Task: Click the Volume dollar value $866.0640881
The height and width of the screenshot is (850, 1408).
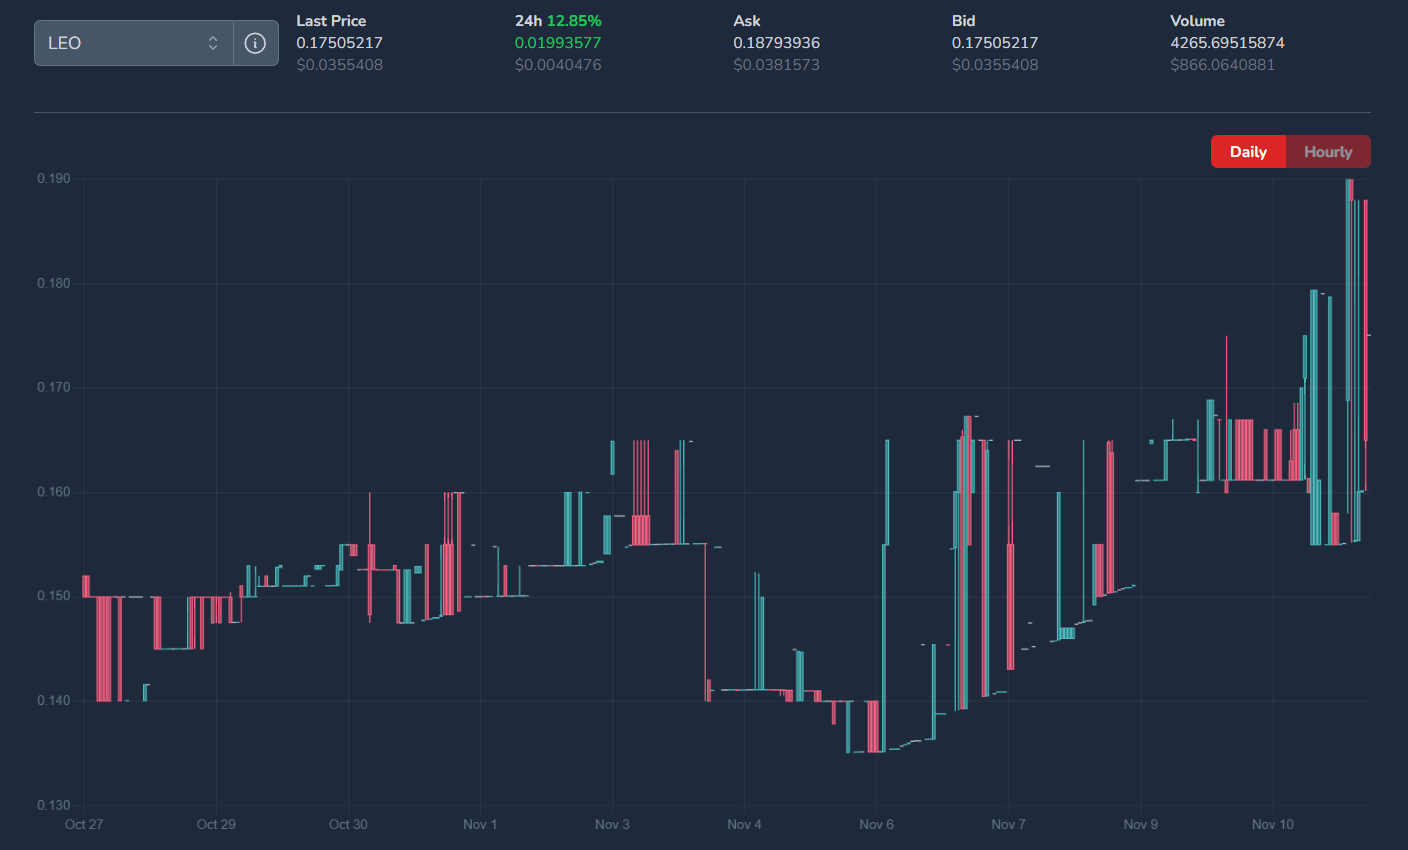Action: point(1222,65)
